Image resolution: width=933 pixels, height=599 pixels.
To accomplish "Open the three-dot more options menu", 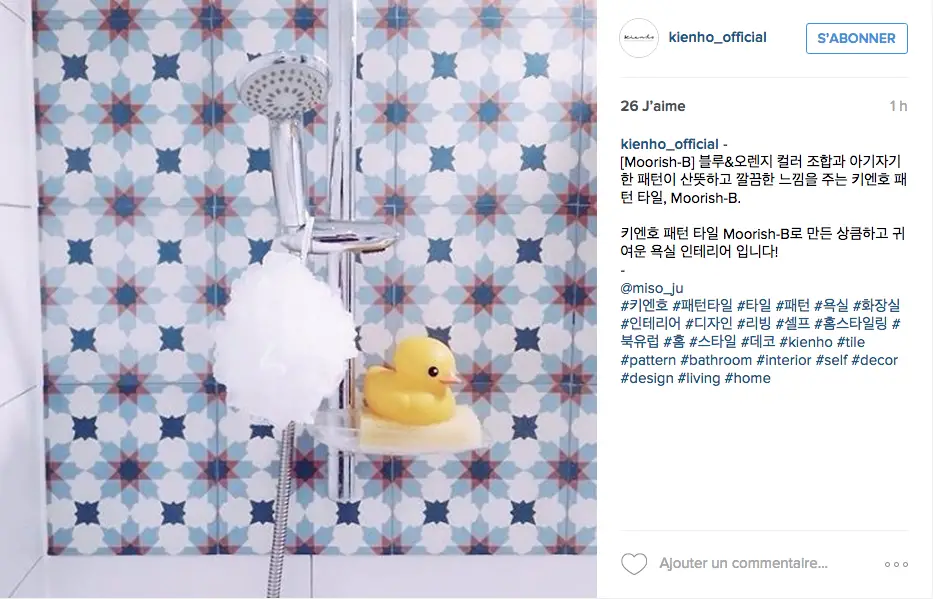I will tap(896, 564).
